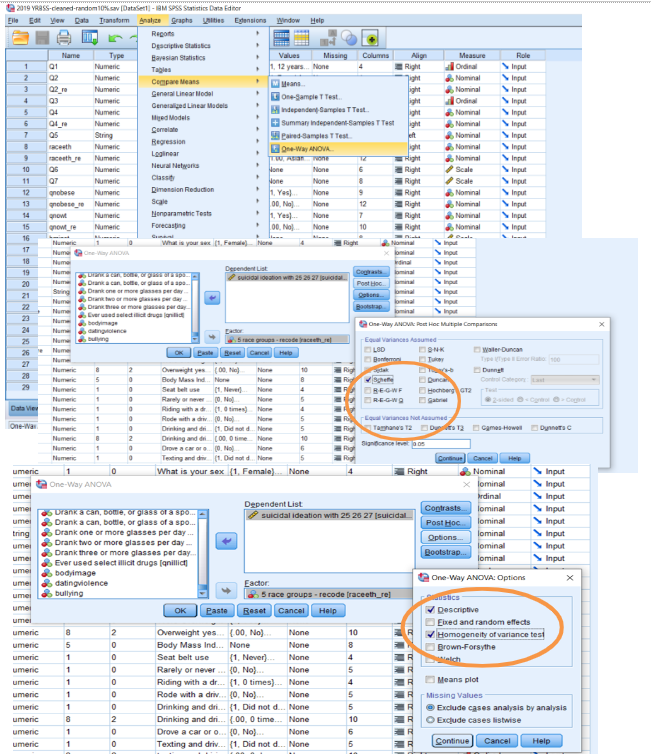Image resolution: width=651 pixels, height=754 pixels.
Task: Expand the Reports submenu arrow
Action: point(258,34)
